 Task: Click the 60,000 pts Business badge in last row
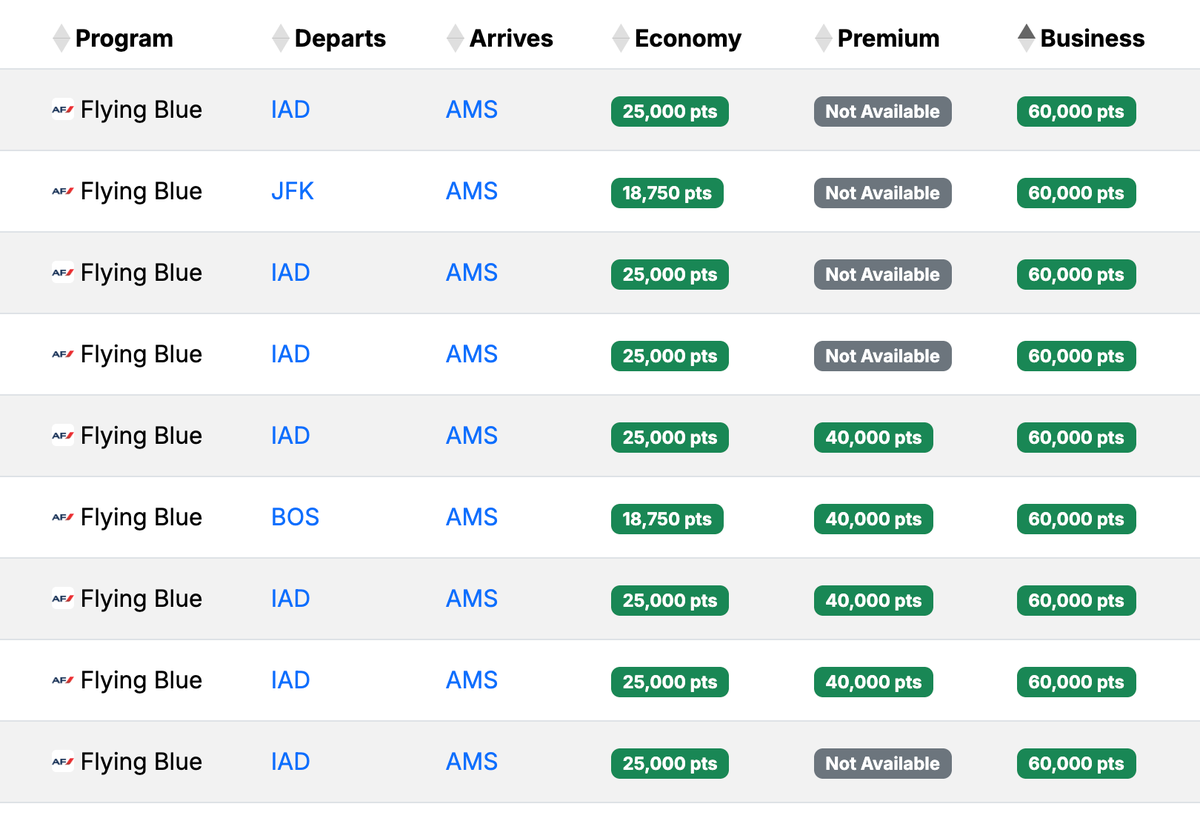pyautogui.click(x=1076, y=763)
